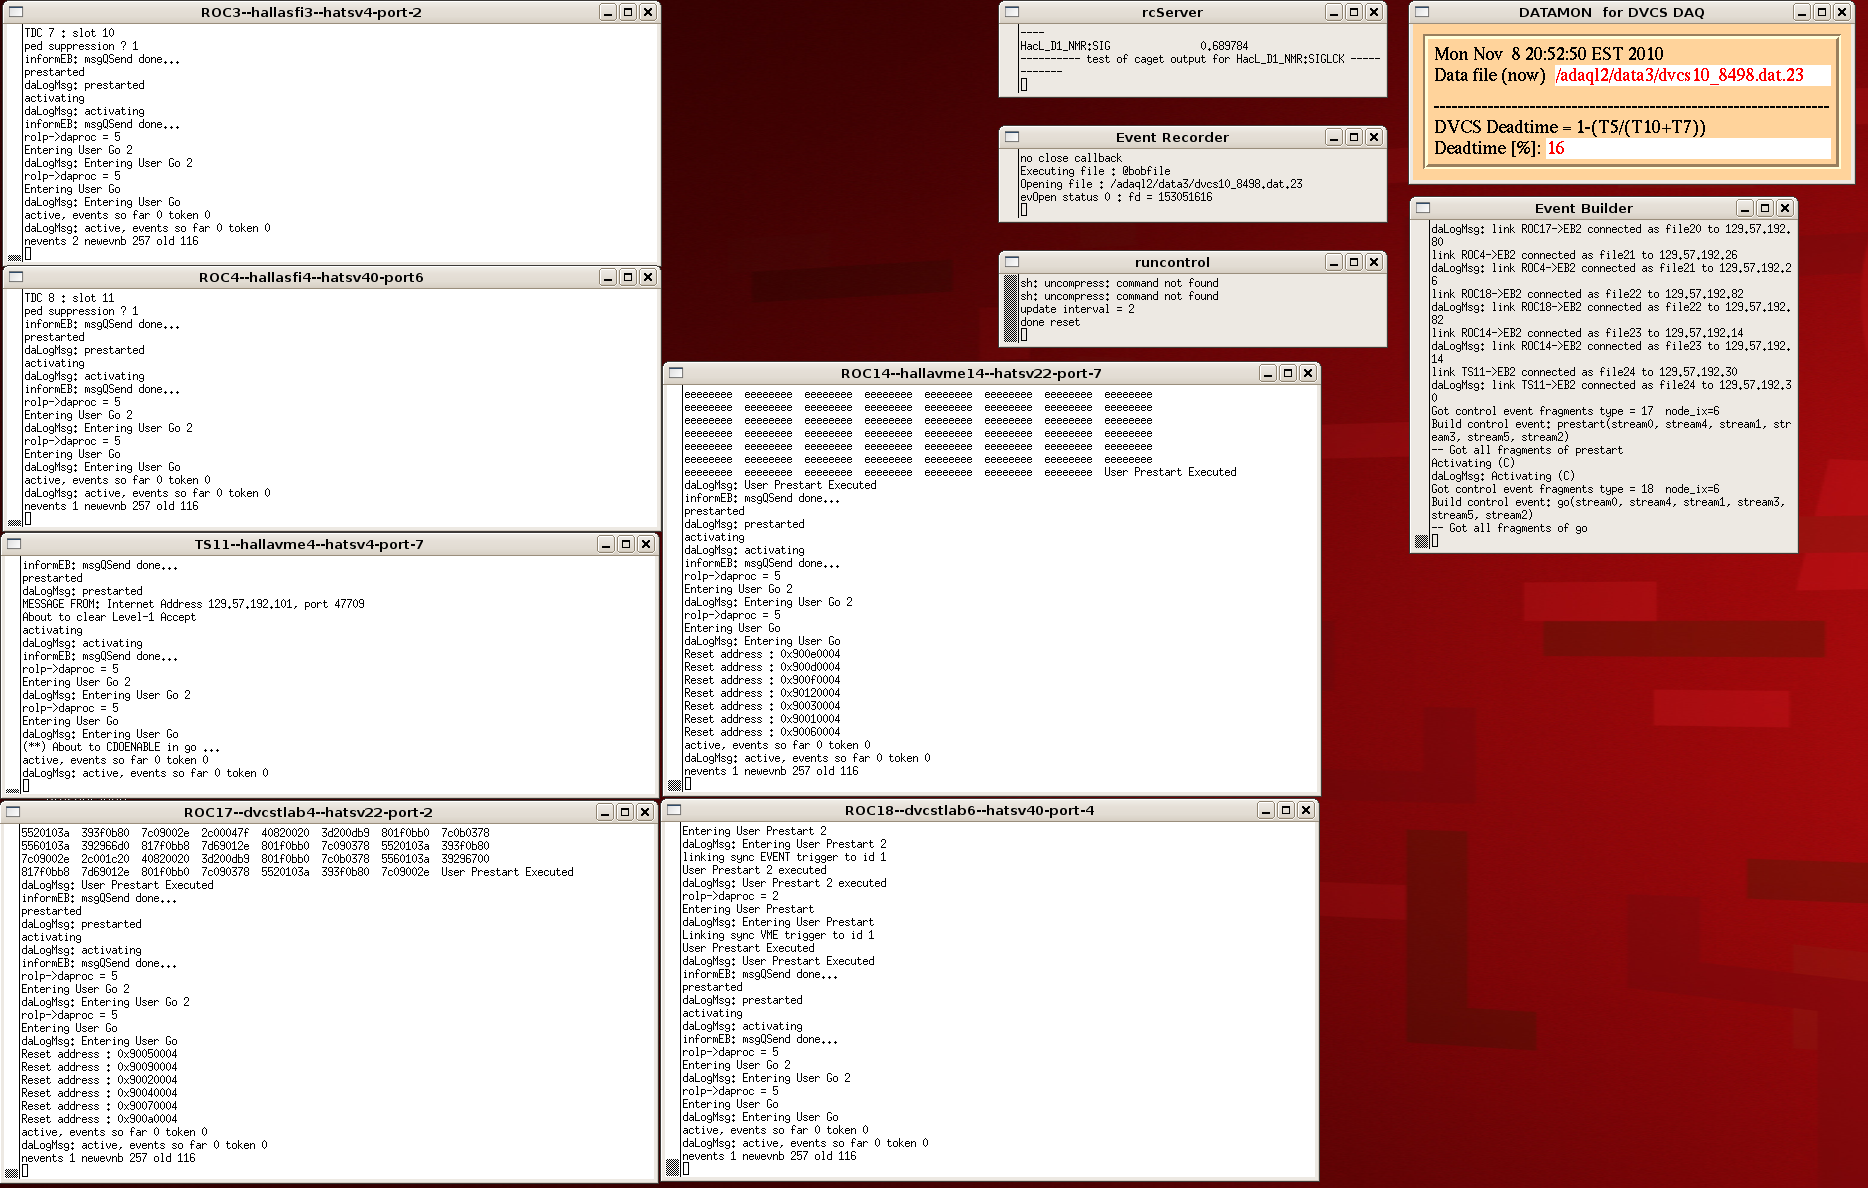Click '(**) About to CDOENABLE in go' line
Screen dimensions: 1868x1188
coord(121,747)
